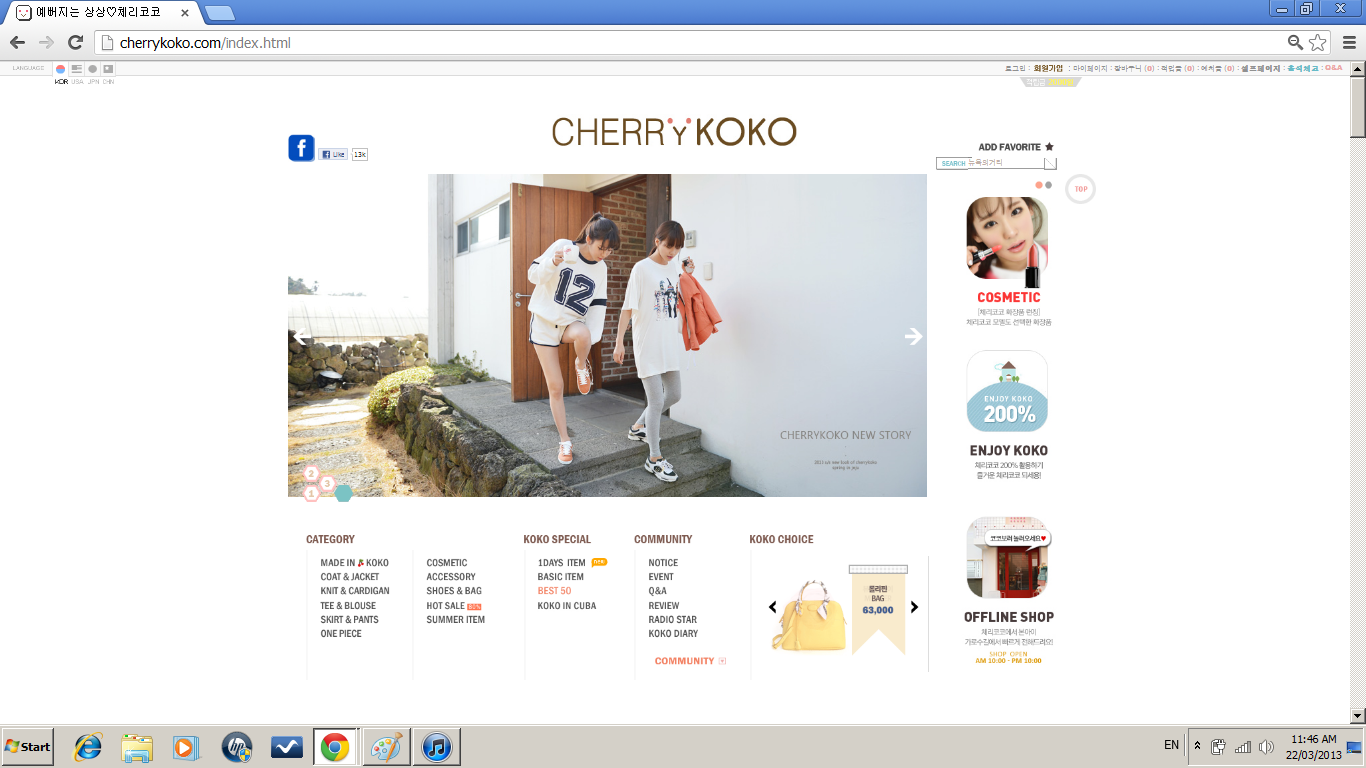Viewport: 1366px width, 768px height.
Task: Activate slide 3 carousel dot
Action: [x=328, y=483]
